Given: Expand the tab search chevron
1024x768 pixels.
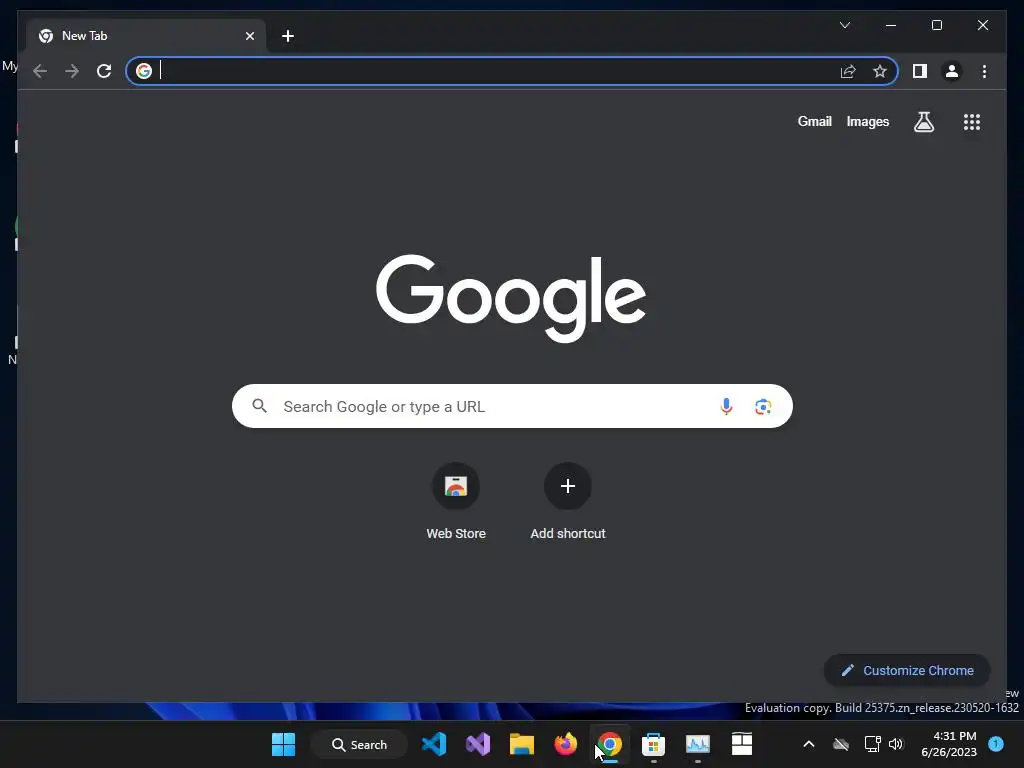Looking at the screenshot, I should click(x=844, y=25).
